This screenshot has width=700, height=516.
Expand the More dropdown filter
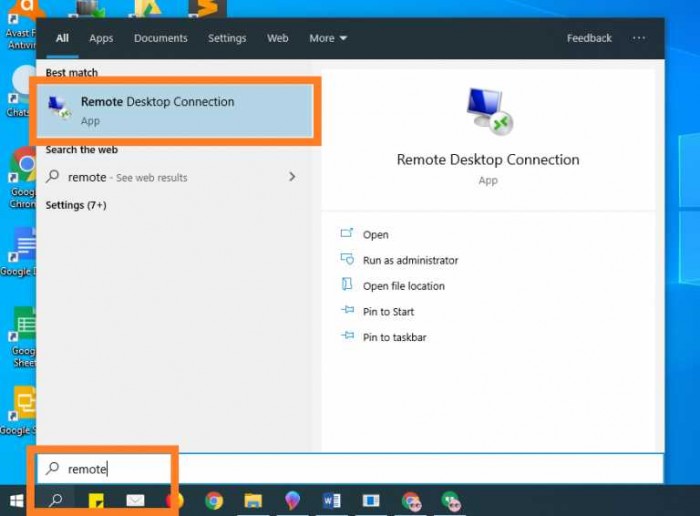(328, 38)
